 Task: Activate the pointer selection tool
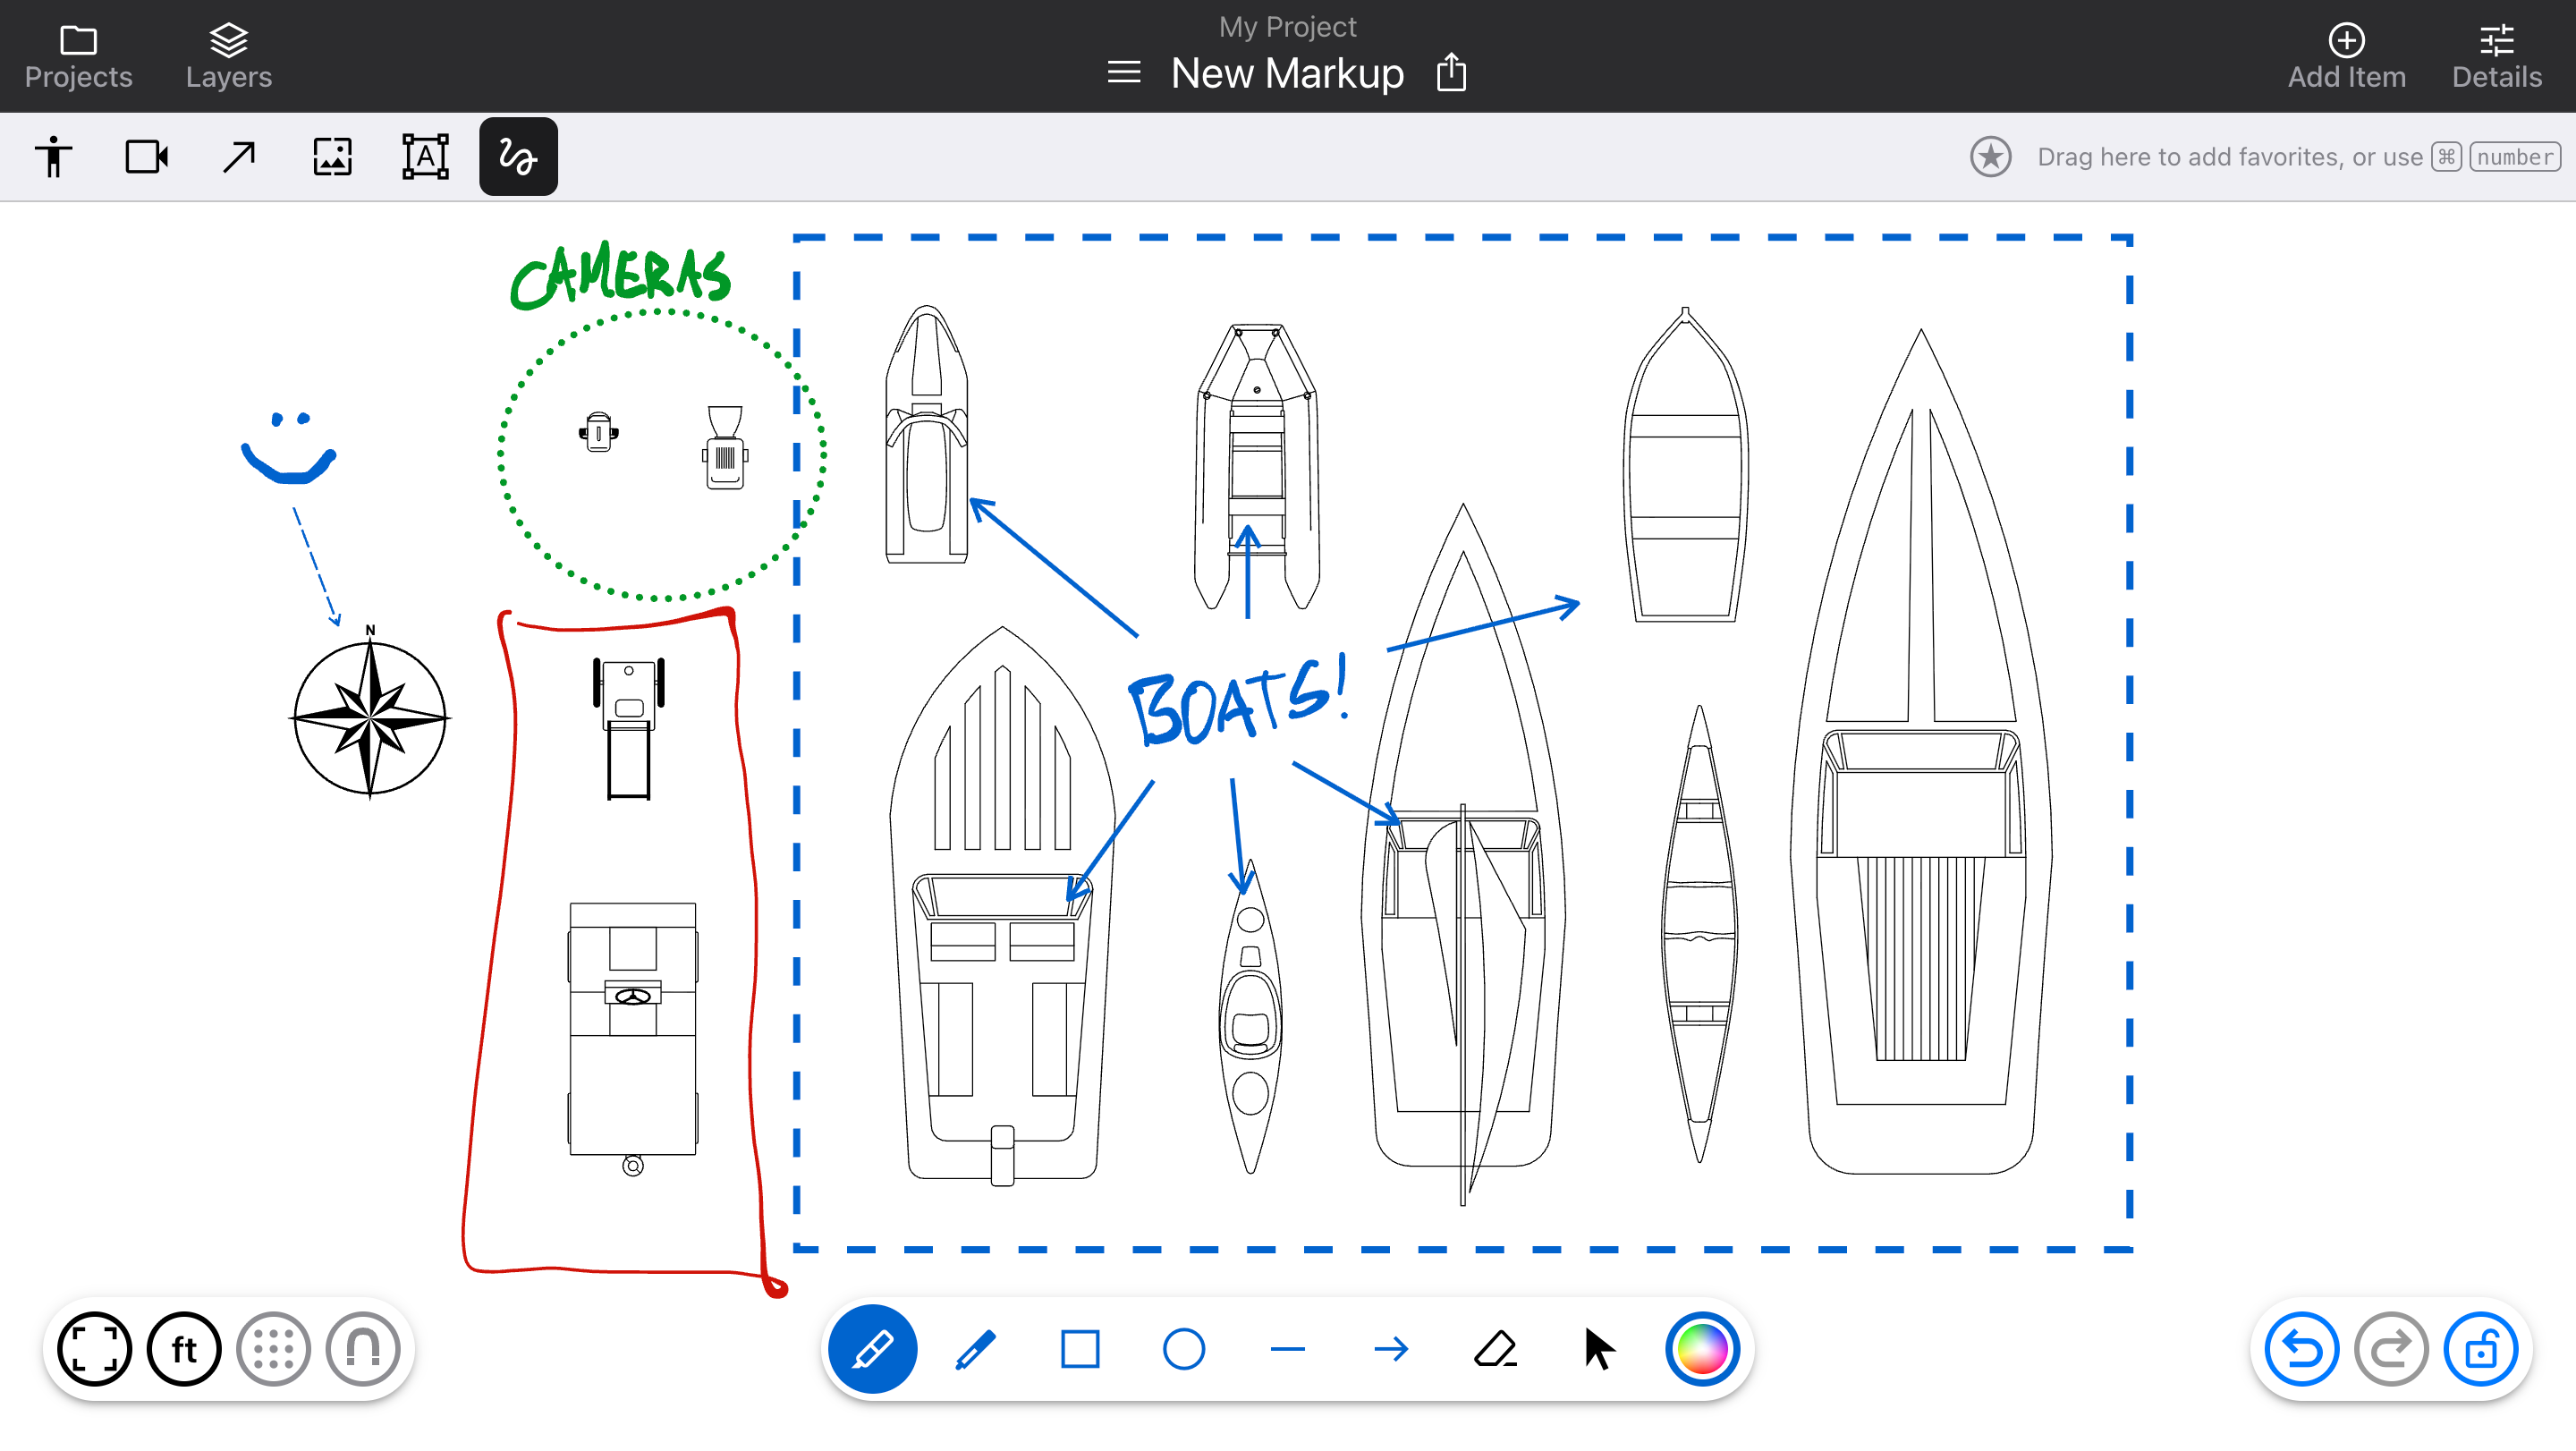tap(1599, 1349)
